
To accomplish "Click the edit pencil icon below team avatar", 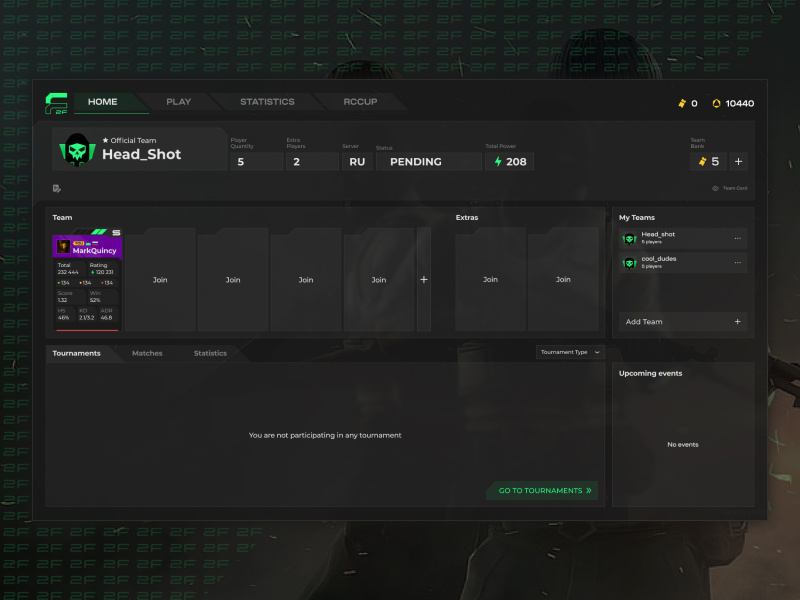I will point(58,188).
